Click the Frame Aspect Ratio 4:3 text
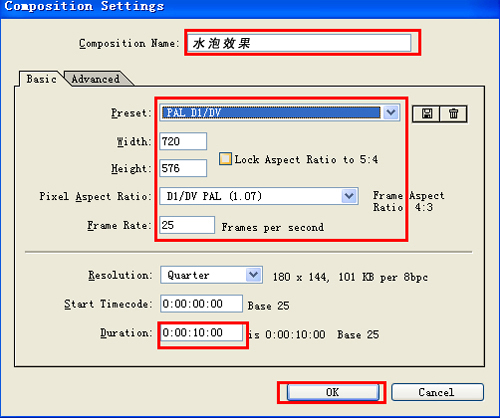Image resolution: width=500 pixels, height=418 pixels. [x=409, y=201]
